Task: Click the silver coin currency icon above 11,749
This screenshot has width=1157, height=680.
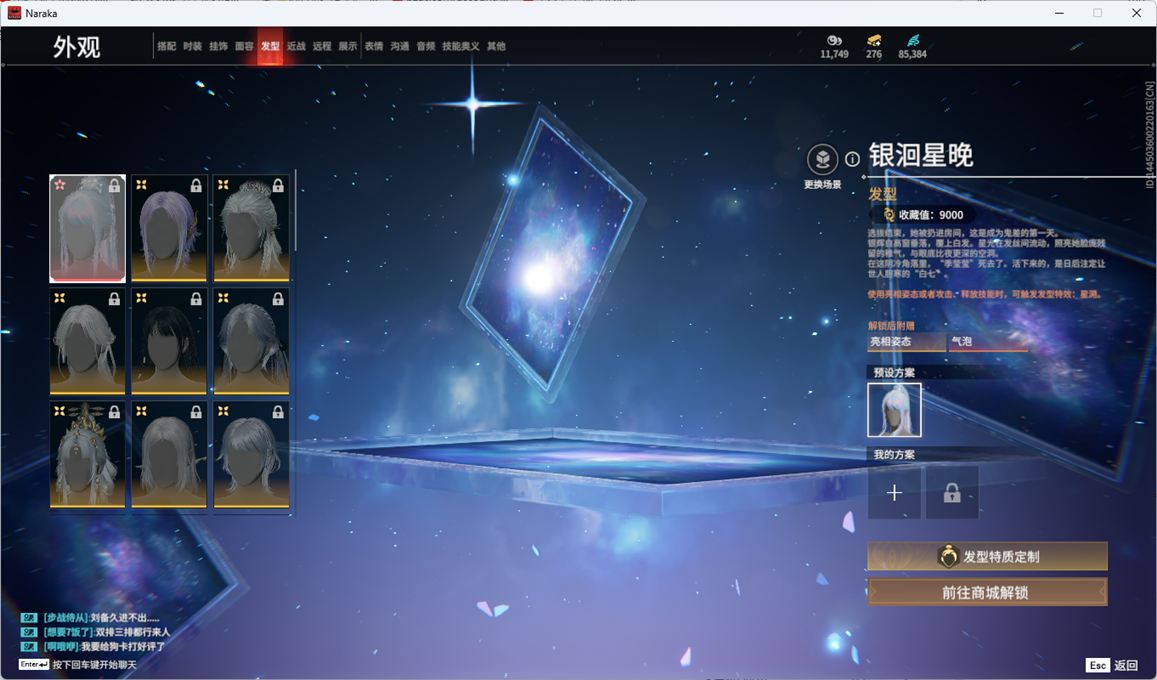Action: (835, 40)
